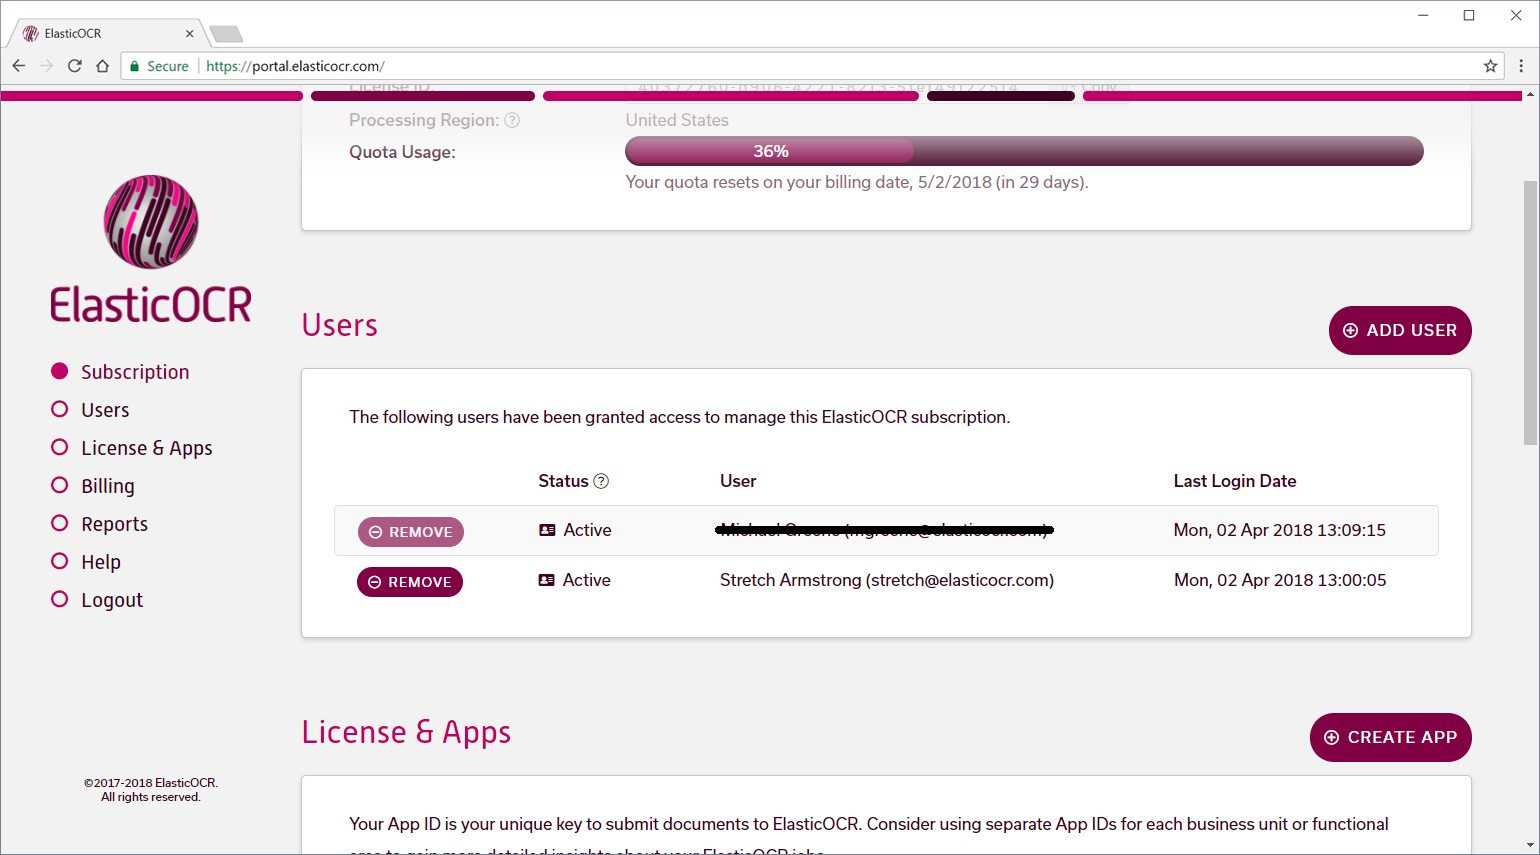This screenshot has width=1540, height=855.
Task: Click the Last Login Date column header
Action: coord(1235,481)
